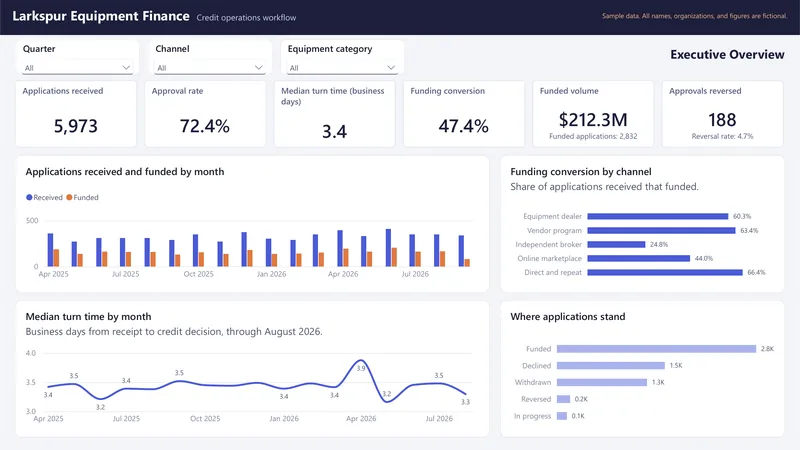Click the Median turn time by month title
This screenshot has height=450, width=800.
click(x=88, y=317)
